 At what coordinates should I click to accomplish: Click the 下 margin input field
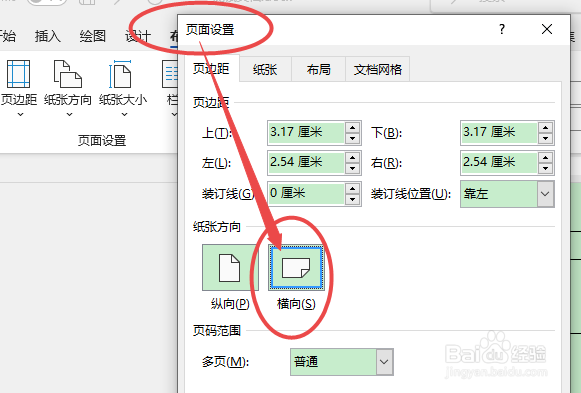click(499, 133)
